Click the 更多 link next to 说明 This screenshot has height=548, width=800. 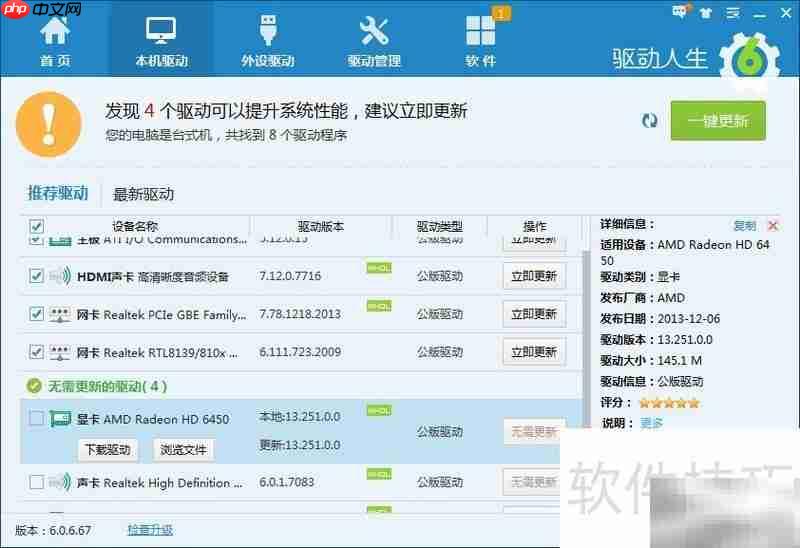[x=652, y=423]
